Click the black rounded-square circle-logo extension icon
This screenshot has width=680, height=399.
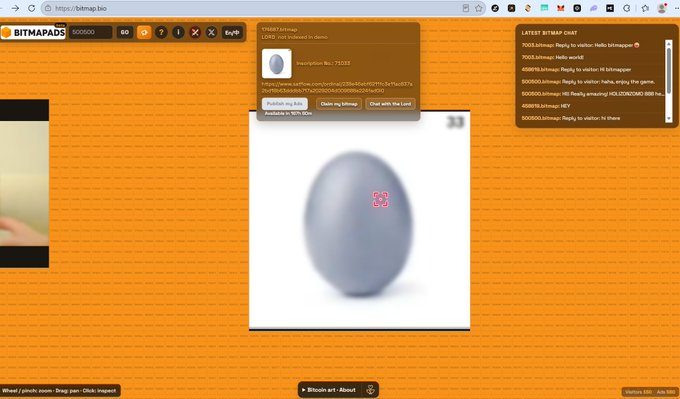pyautogui.click(x=577, y=8)
